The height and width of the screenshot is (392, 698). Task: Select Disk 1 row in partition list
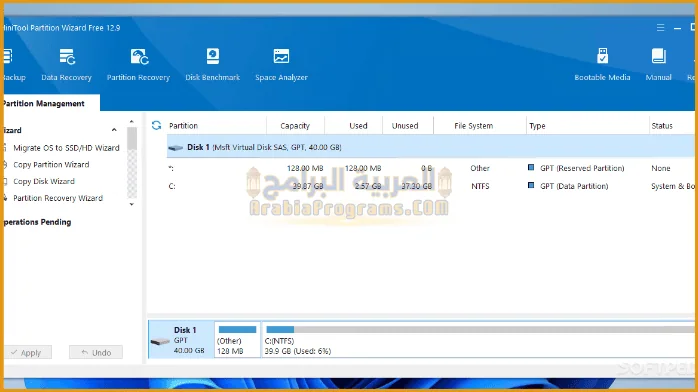point(430,147)
